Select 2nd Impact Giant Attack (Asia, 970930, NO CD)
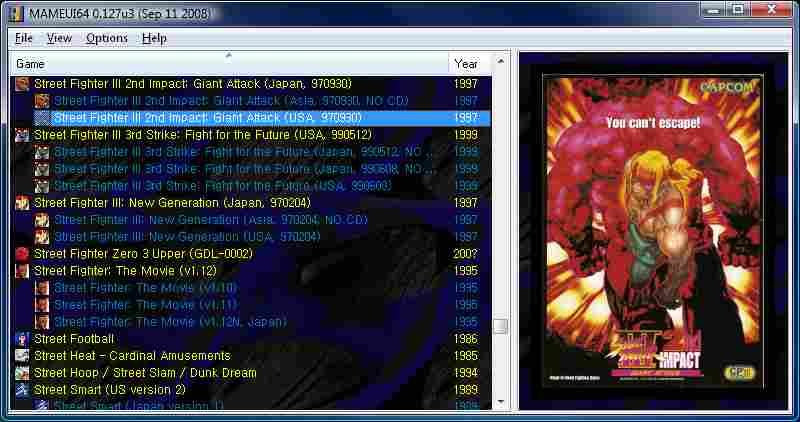 tap(231, 101)
